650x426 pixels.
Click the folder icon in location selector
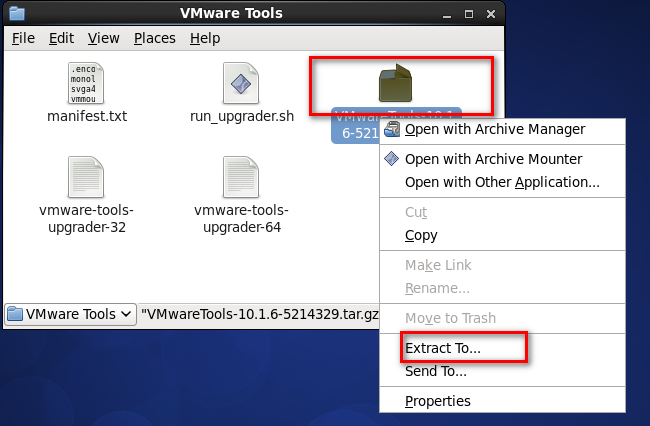coord(15,314)
